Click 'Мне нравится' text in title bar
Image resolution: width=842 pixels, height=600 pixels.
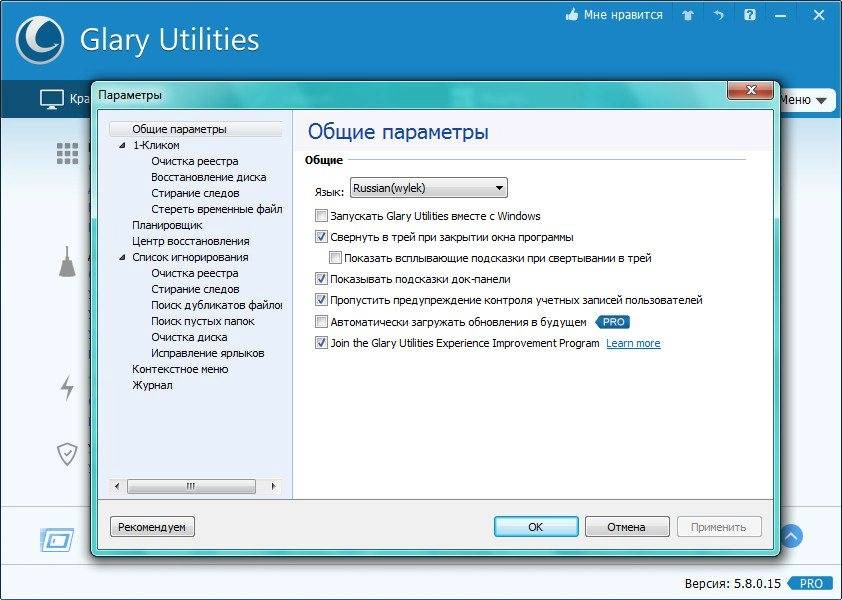click(623, 15)
